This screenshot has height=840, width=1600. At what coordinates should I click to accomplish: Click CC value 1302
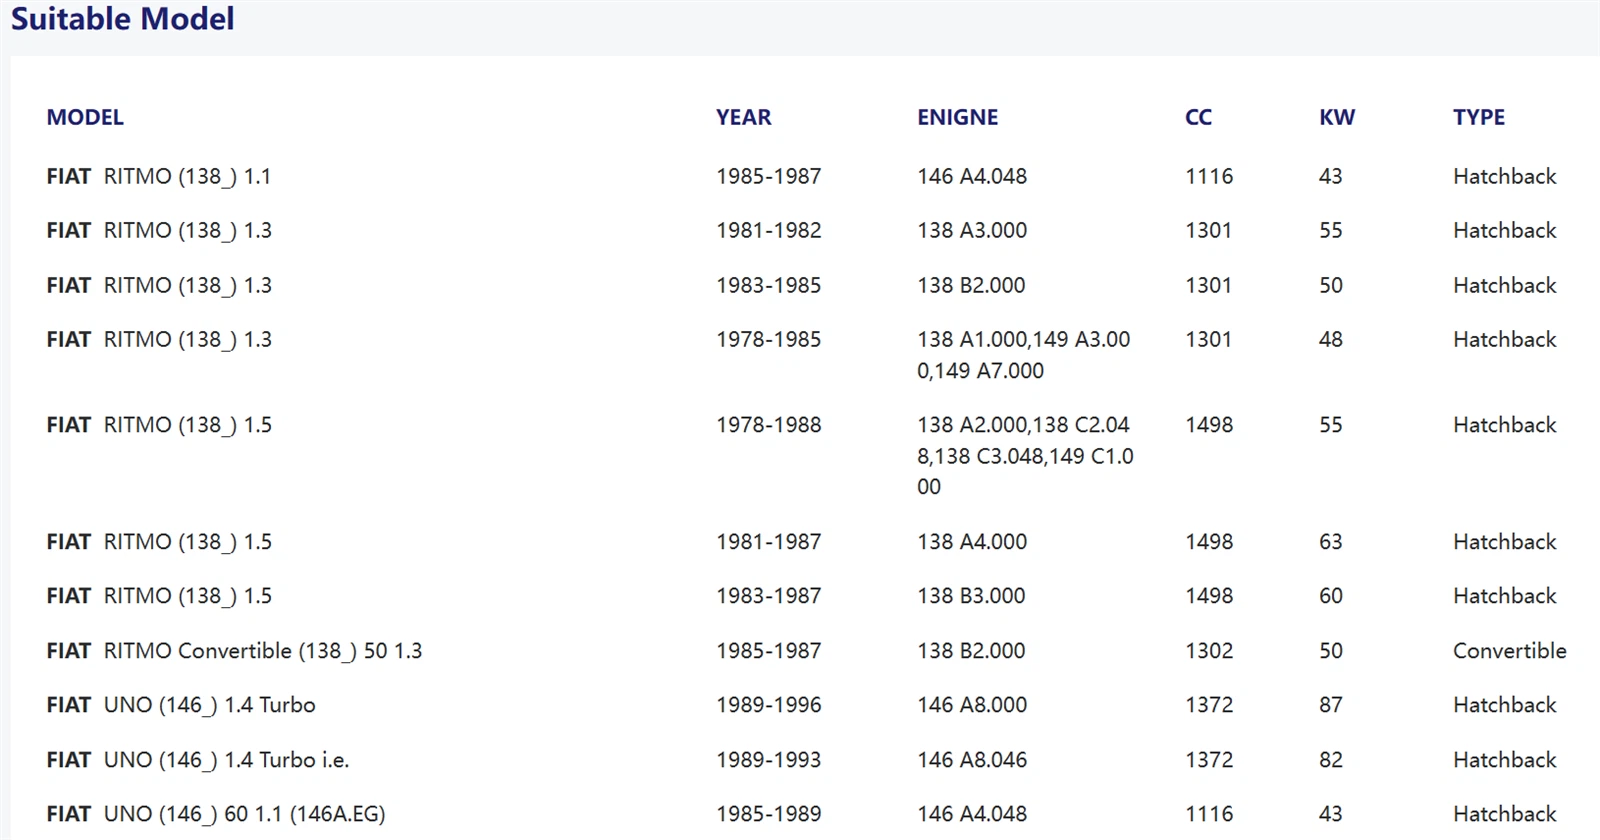click(x=1209, y=651)
